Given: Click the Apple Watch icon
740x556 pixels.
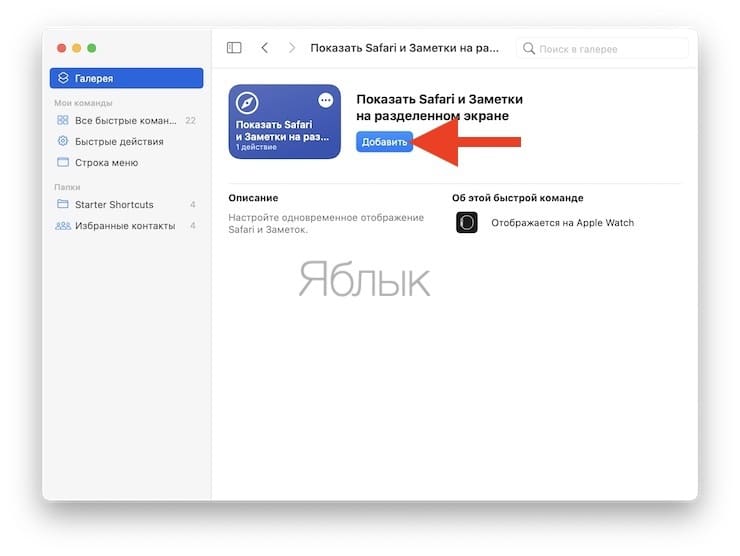Looking at the screenshot, I should coord(467,222).
